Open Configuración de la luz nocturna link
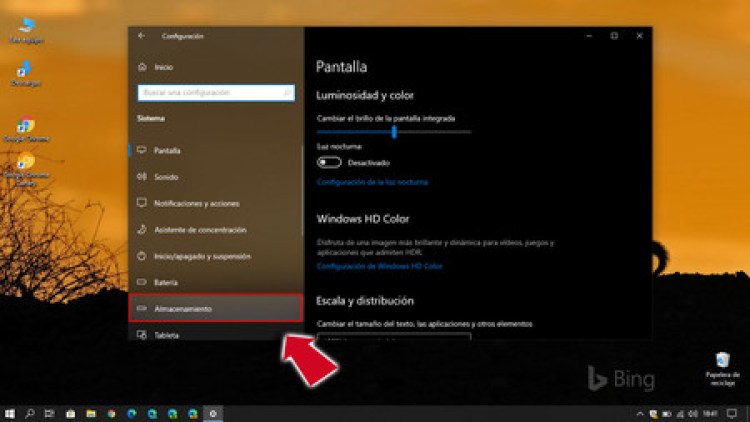The height and width of the screenshot is (422, 750). click(372, 182)
